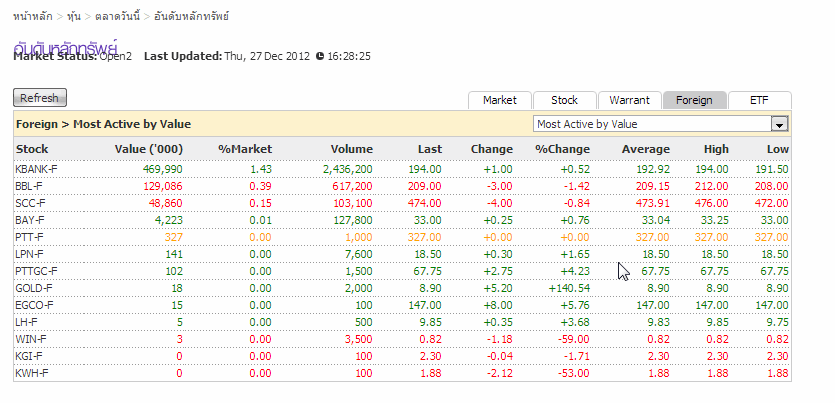Select the GOLD-F stock symbol
This screenshot has width=835, height=403.
coord(34,289)
